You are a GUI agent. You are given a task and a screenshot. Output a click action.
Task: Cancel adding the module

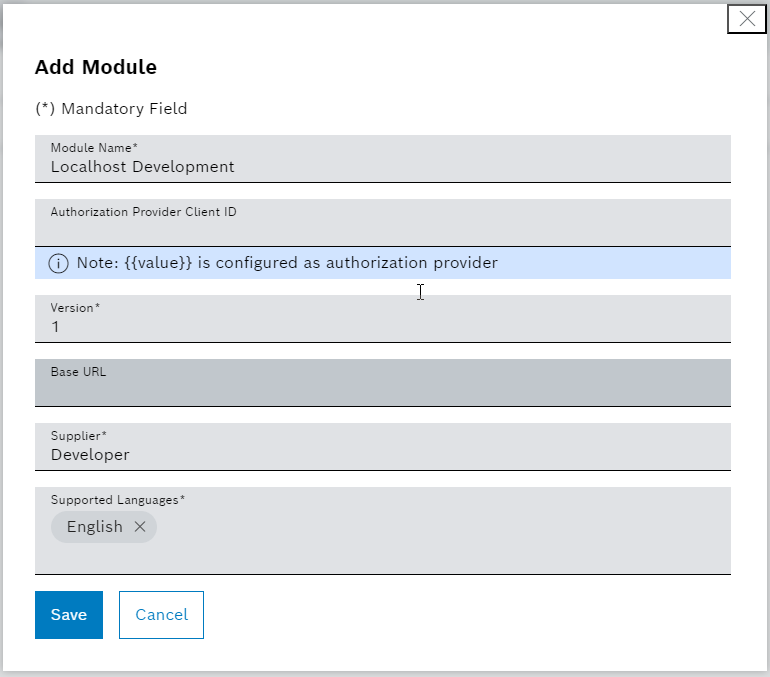[161, 615]
